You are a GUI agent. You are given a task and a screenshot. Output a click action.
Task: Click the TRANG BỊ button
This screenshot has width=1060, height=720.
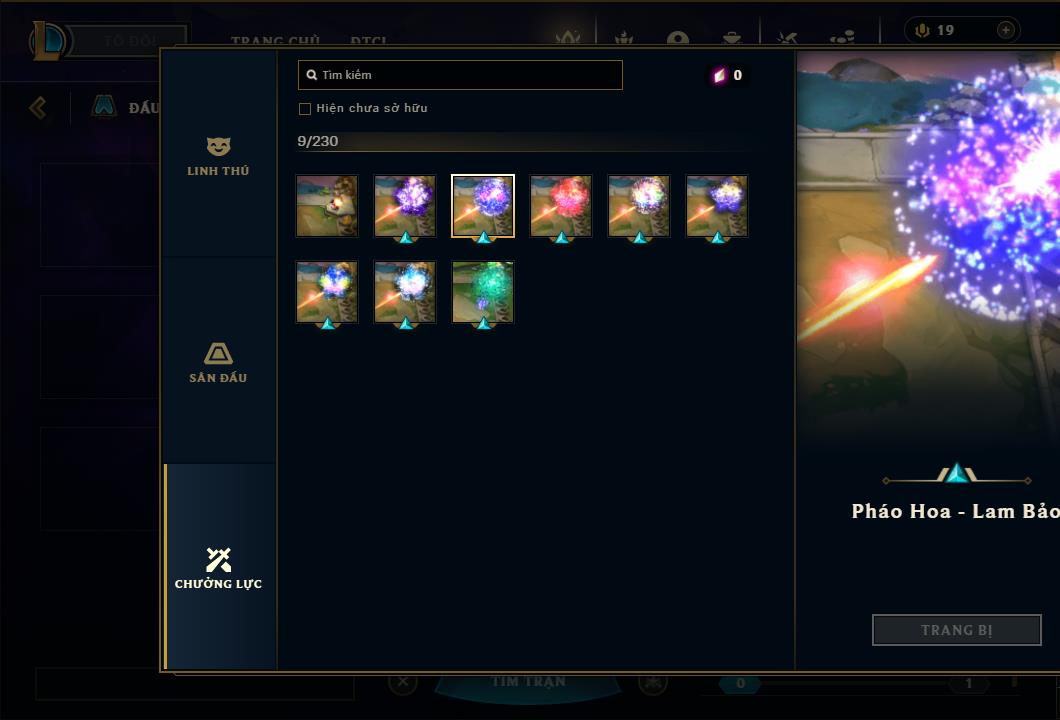click(957, 630)
